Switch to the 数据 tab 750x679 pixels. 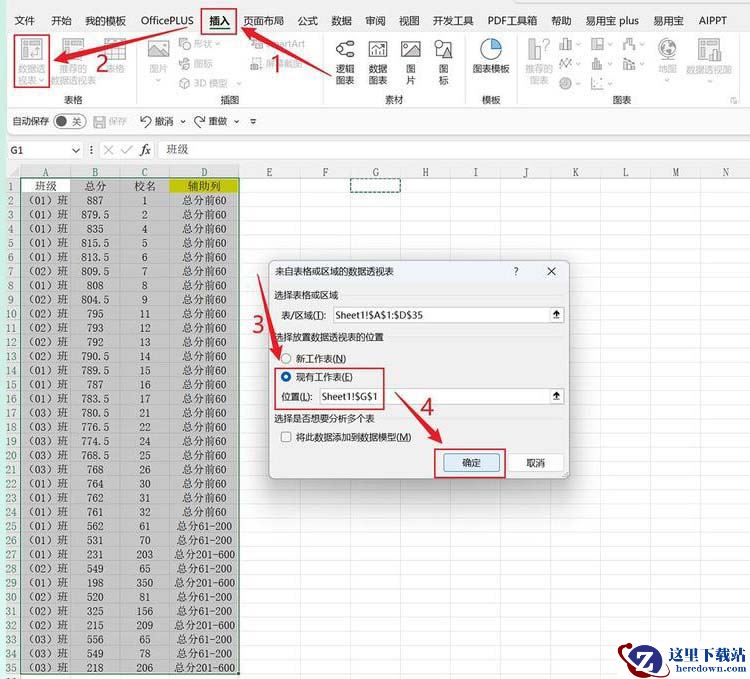pyautogui.click(x=342, y=21)
